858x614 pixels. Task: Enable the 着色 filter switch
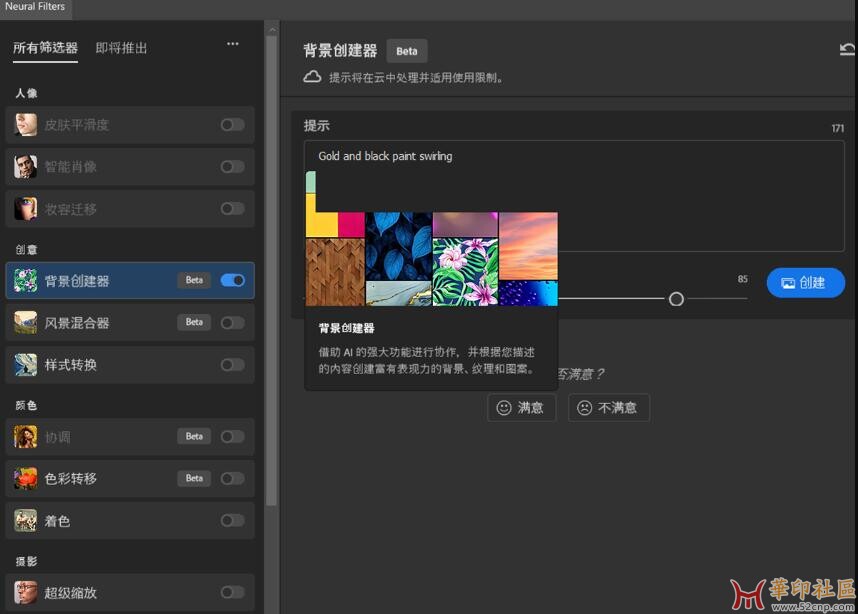point(233,520)
